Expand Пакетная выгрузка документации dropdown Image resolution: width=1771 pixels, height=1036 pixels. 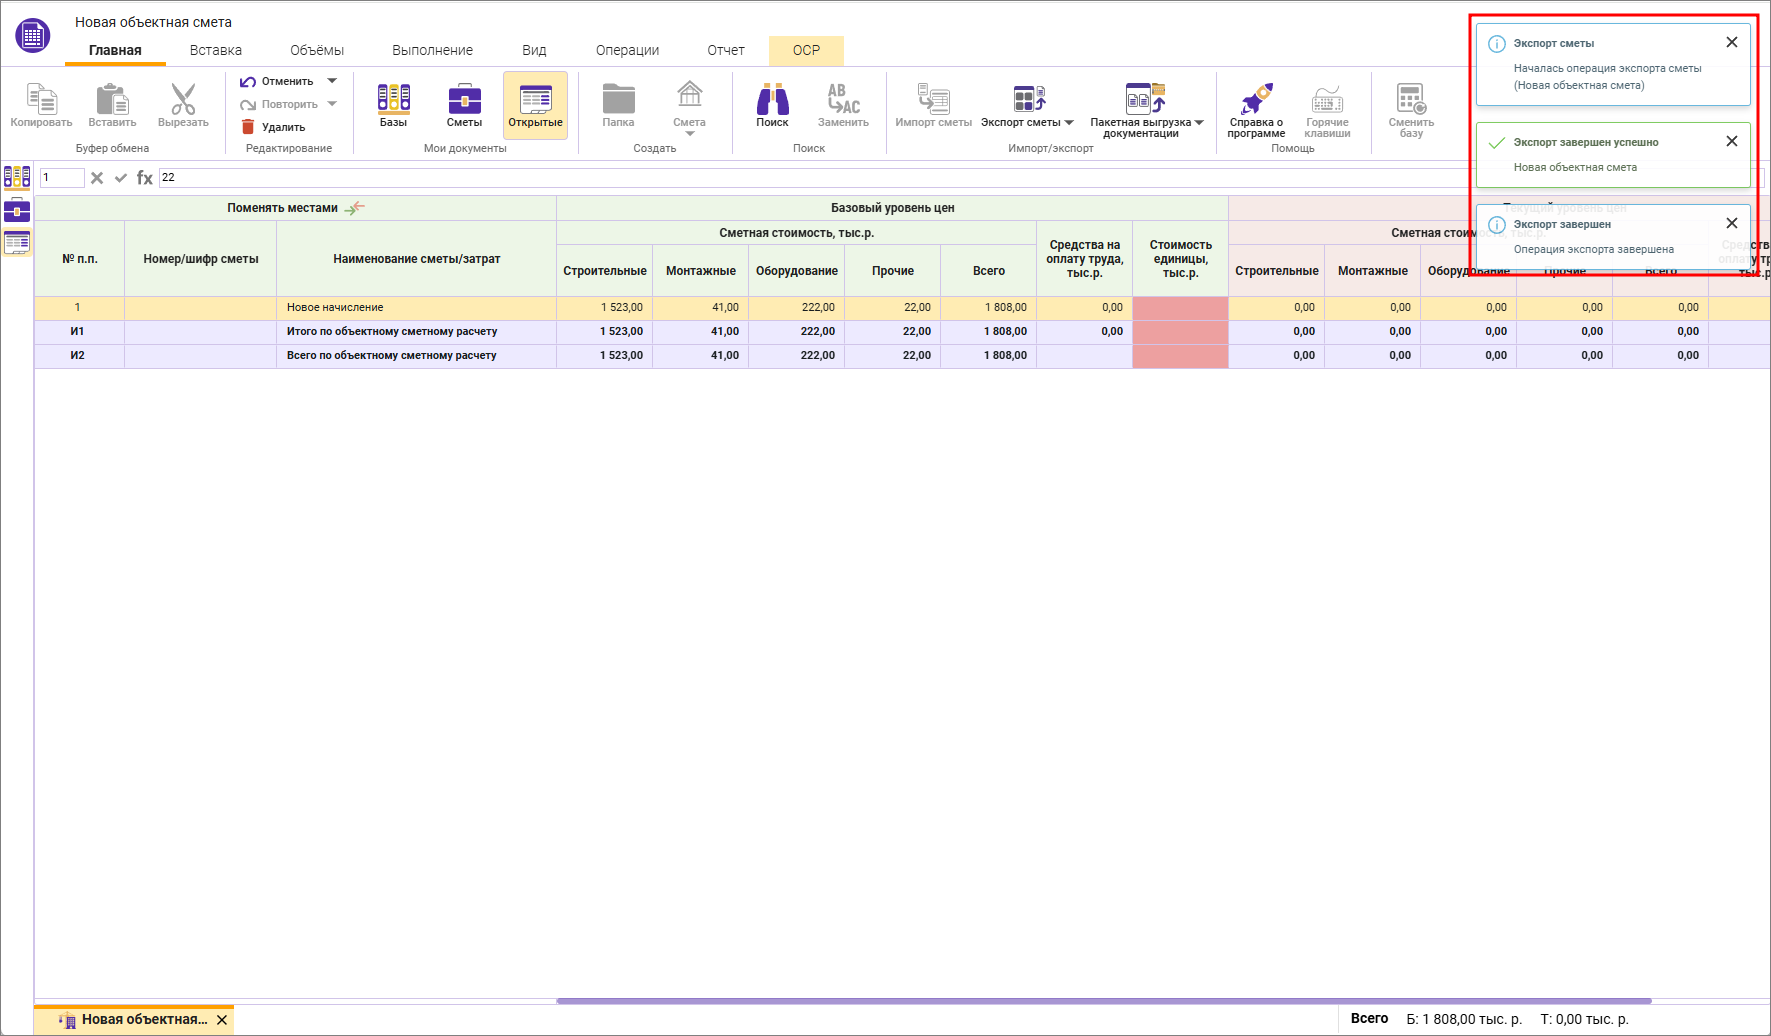(1199, 123)
